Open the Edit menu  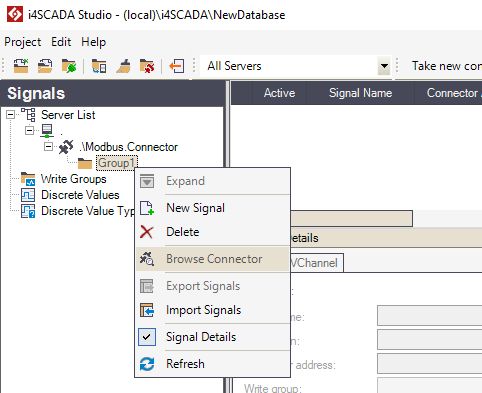pyautogui.click(x=61, y=42)
